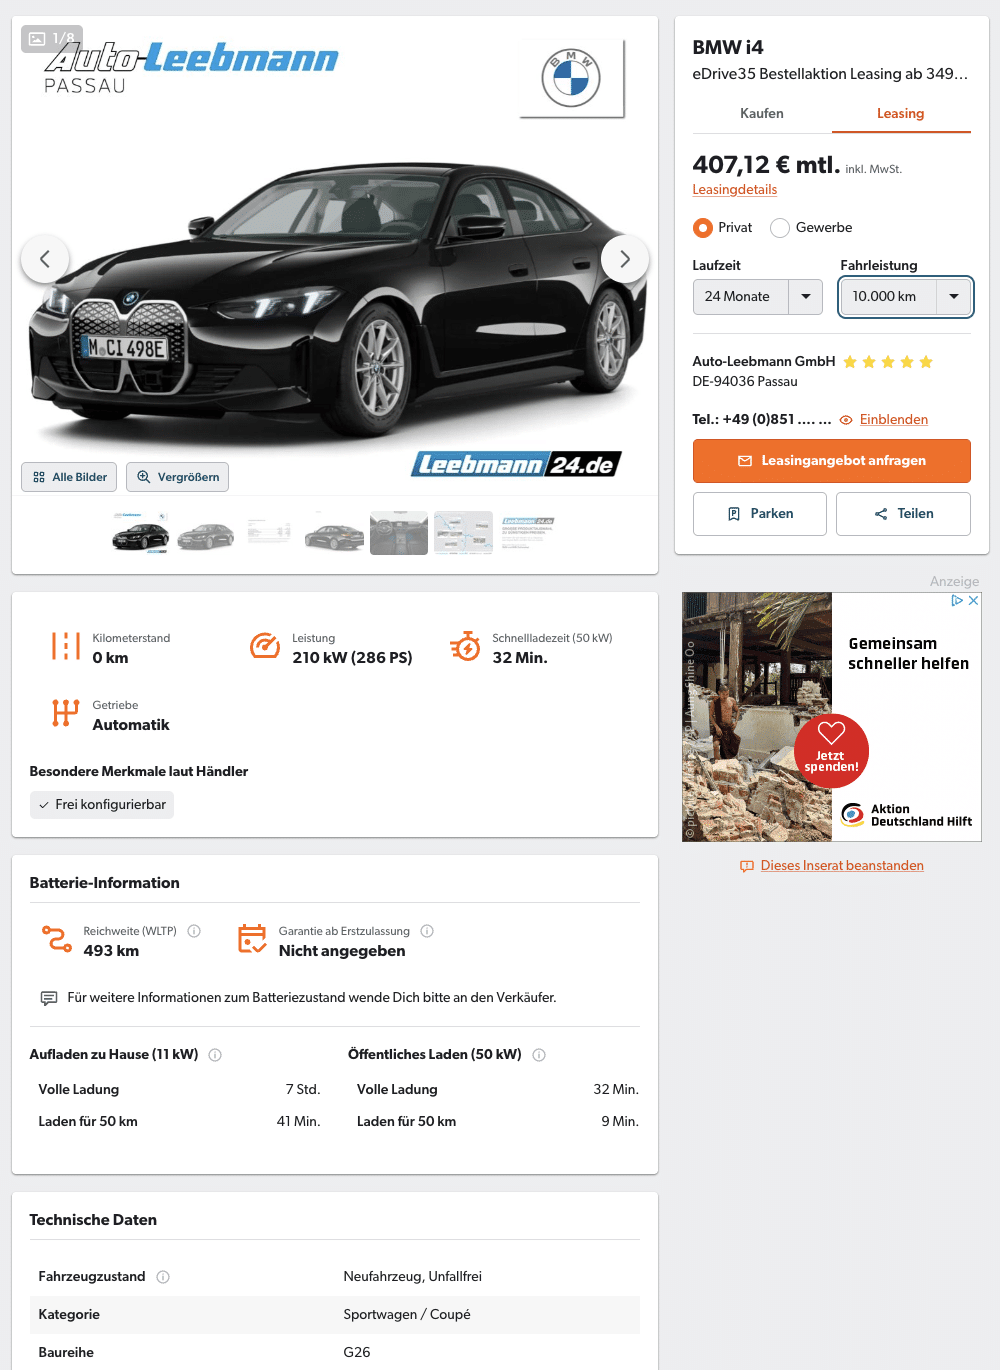Show next car image with right arrow
The width and height of the screenshot is (1000, 1370).
coord(625,259)
